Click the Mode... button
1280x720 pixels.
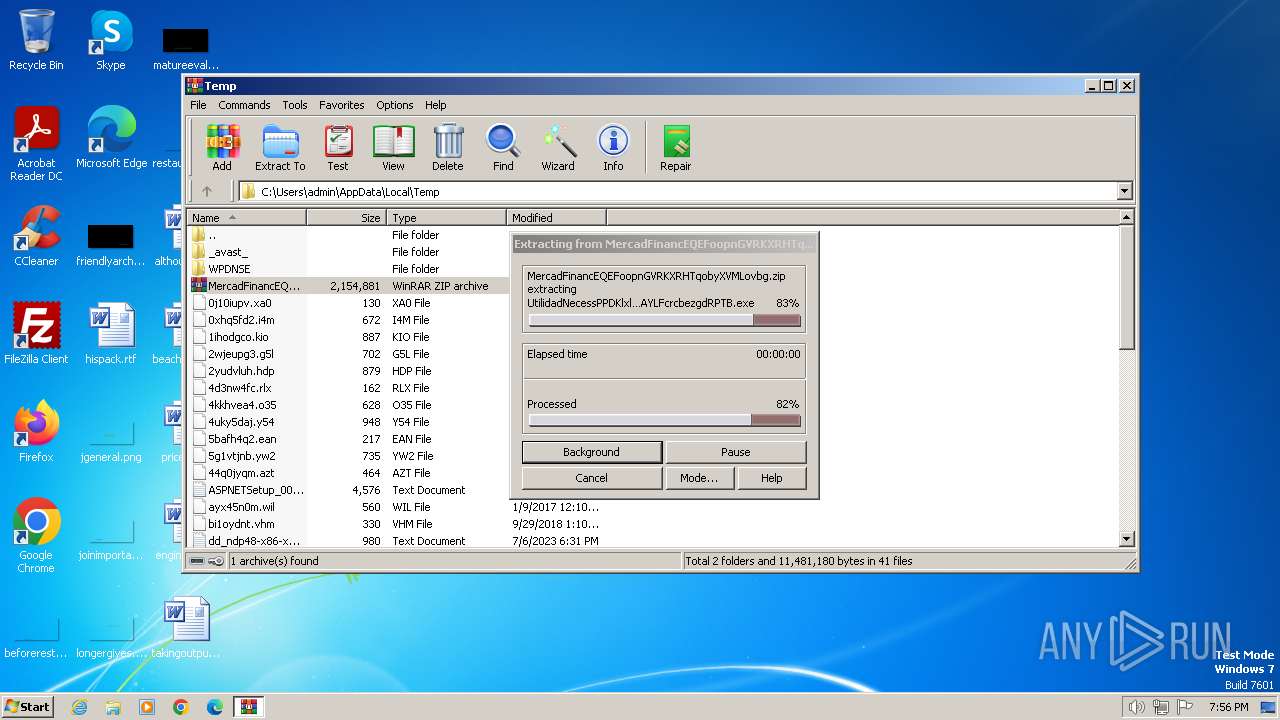pos(699,478)
